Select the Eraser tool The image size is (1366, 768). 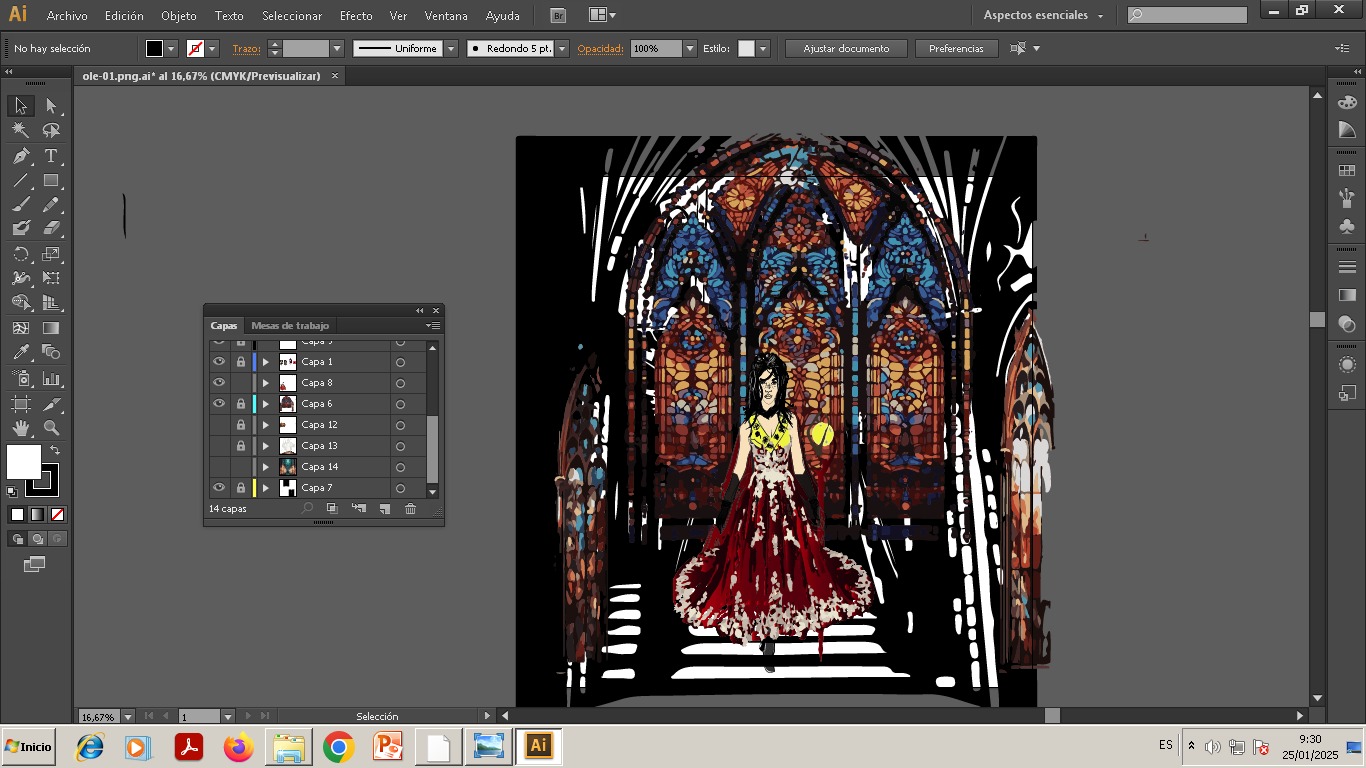click(51, 229)
